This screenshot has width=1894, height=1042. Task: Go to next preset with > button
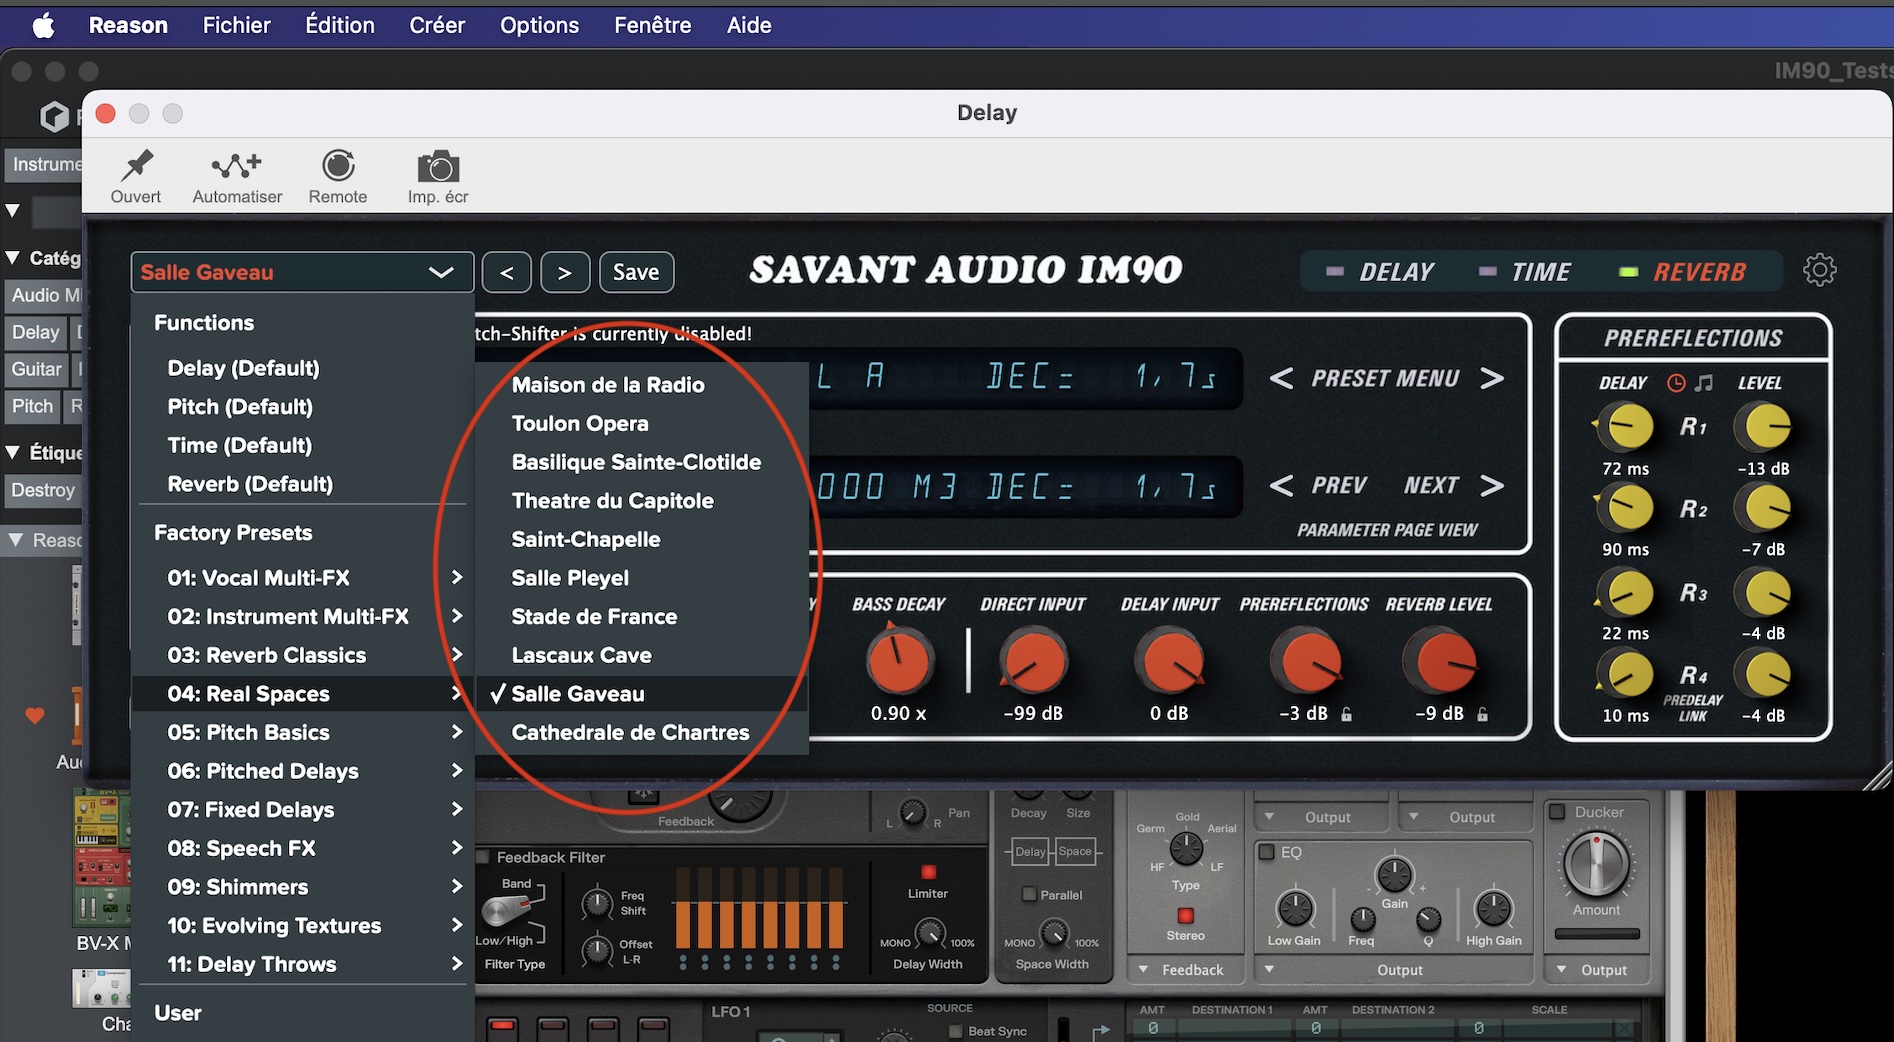click(565, 272)
